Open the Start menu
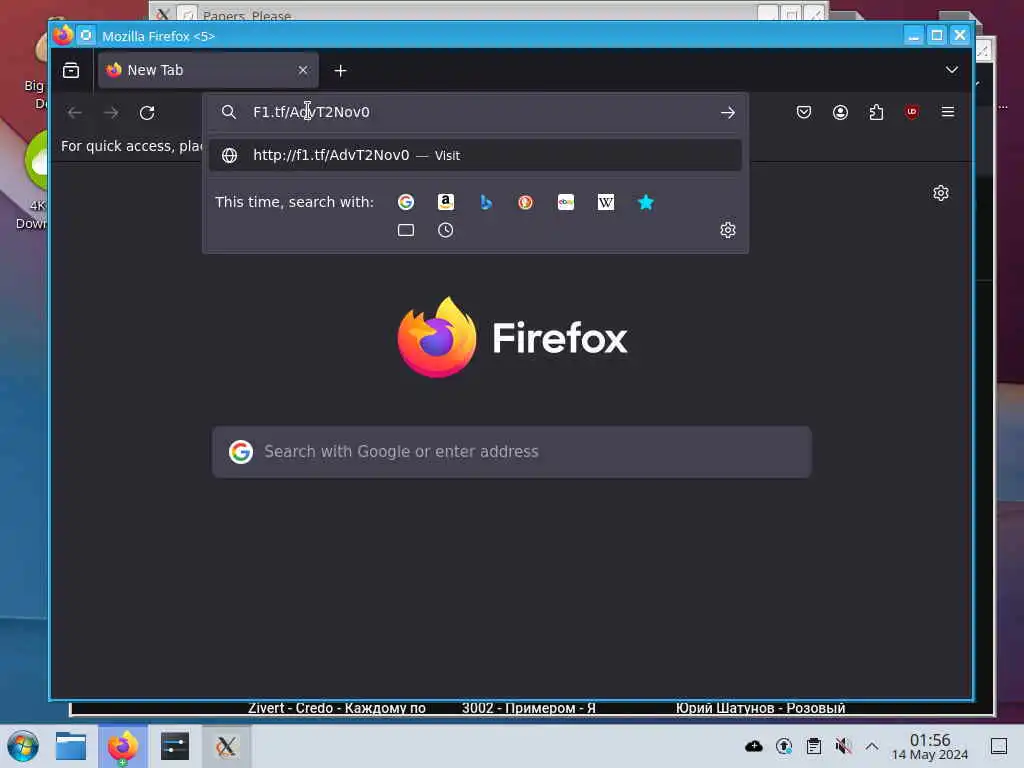 pos(23,746)
